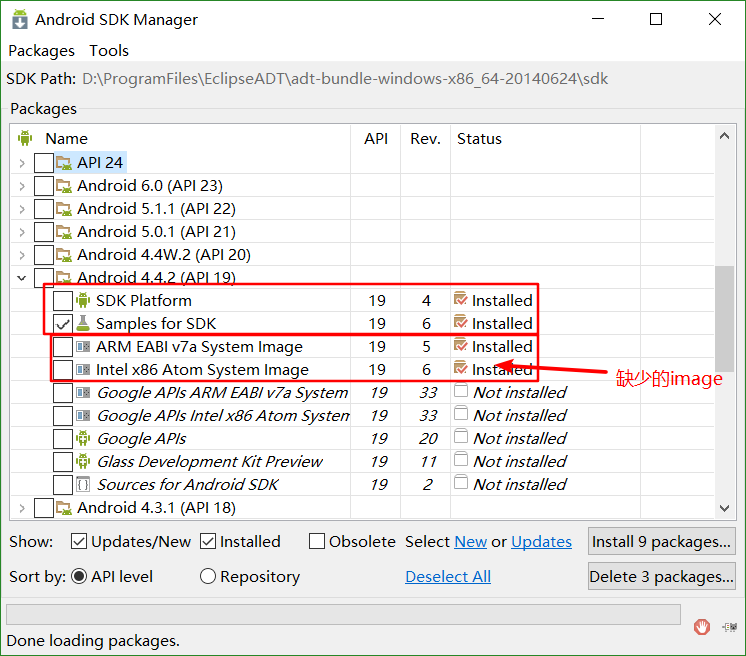Screen dimensions: 746x656
Task: Expand the Android 4.3.1 (API 18) node
Action: (x=22, y=508)
